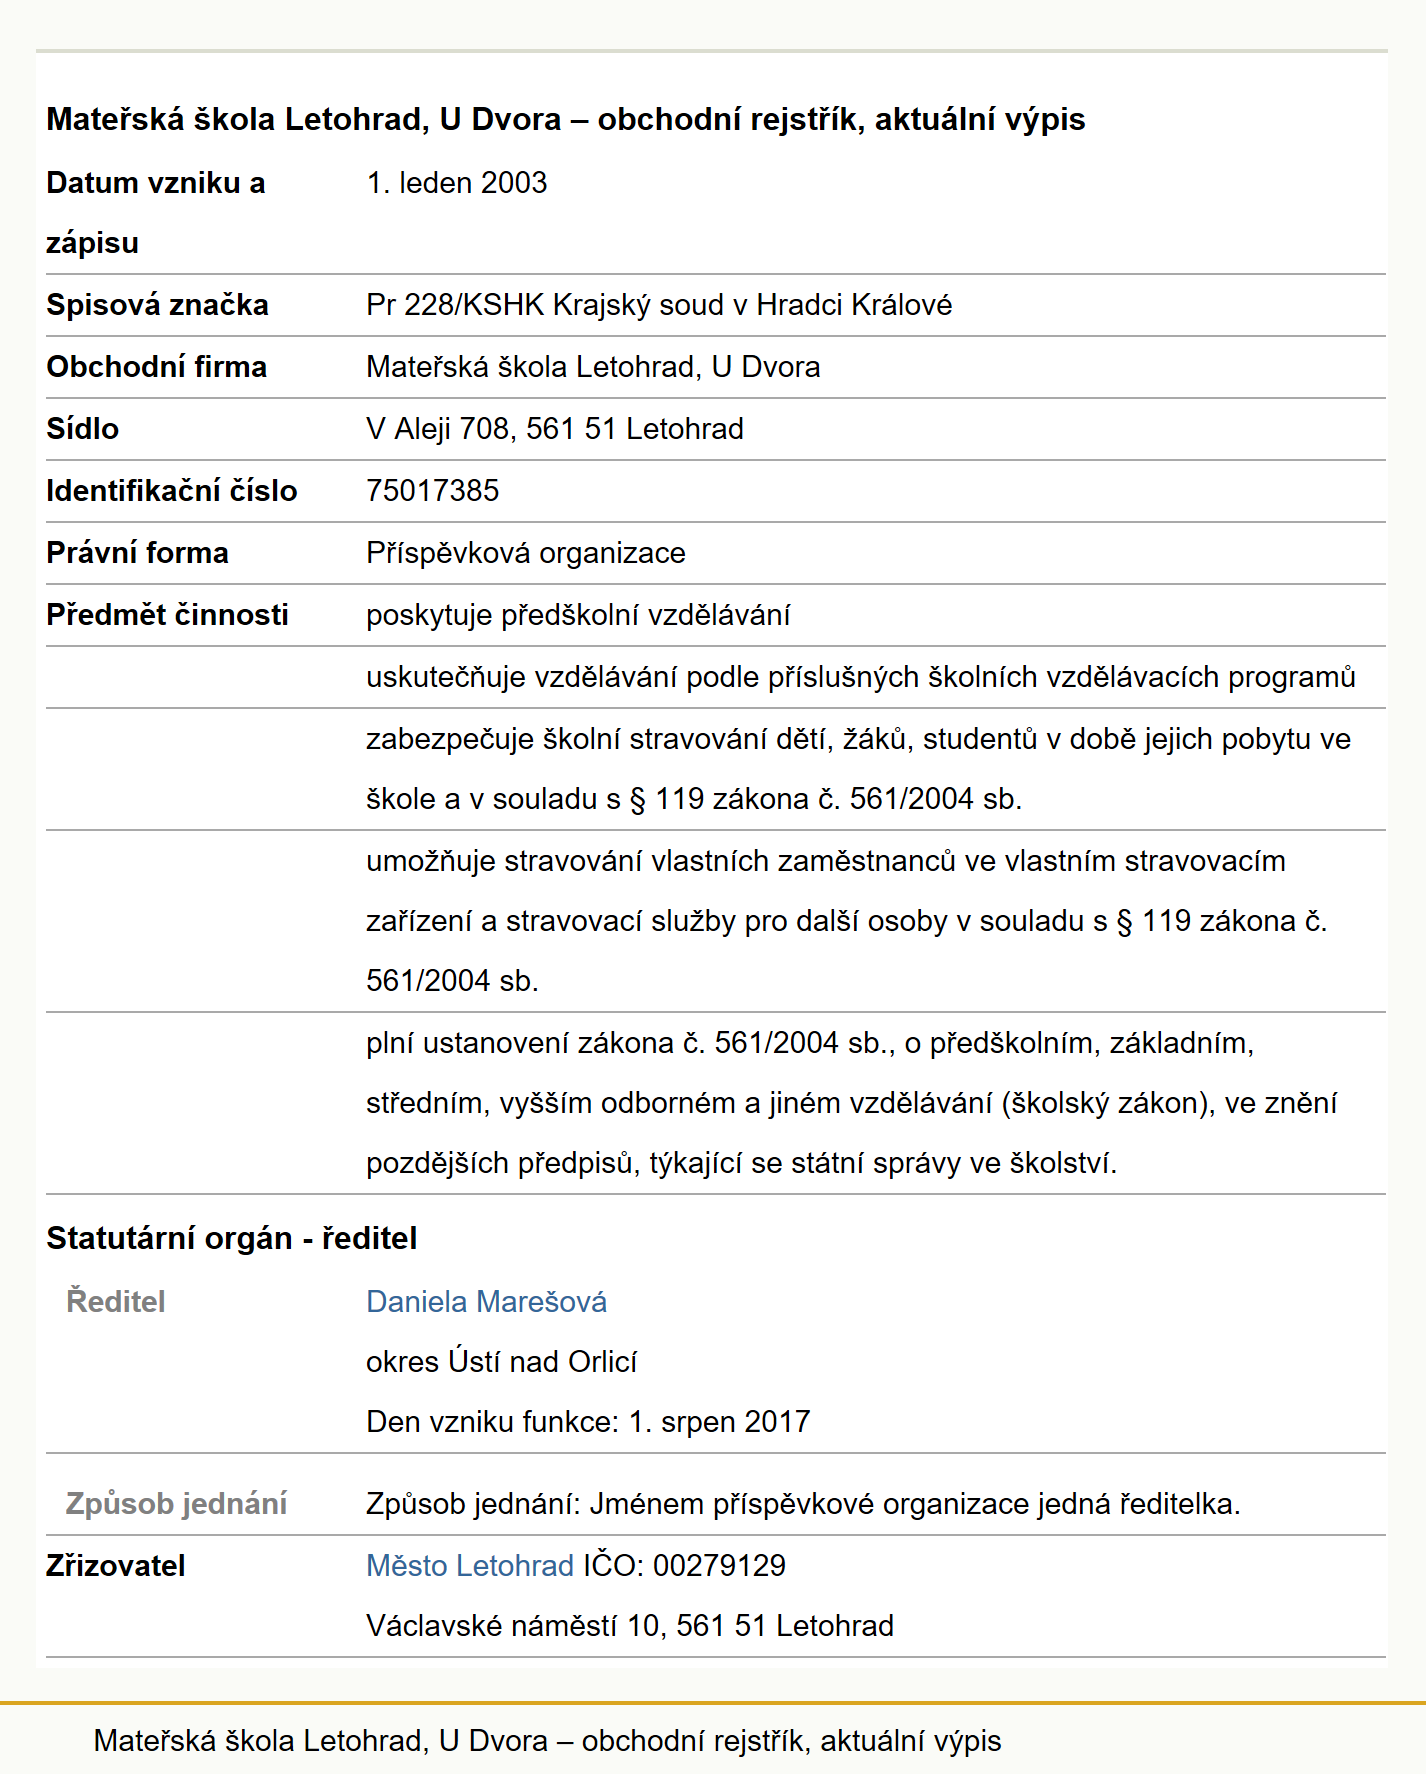Screen dimensions: 1426x1774
Task: Click the footer caption Mateřská škola Letohrad
Action: tap(547, 1741)
